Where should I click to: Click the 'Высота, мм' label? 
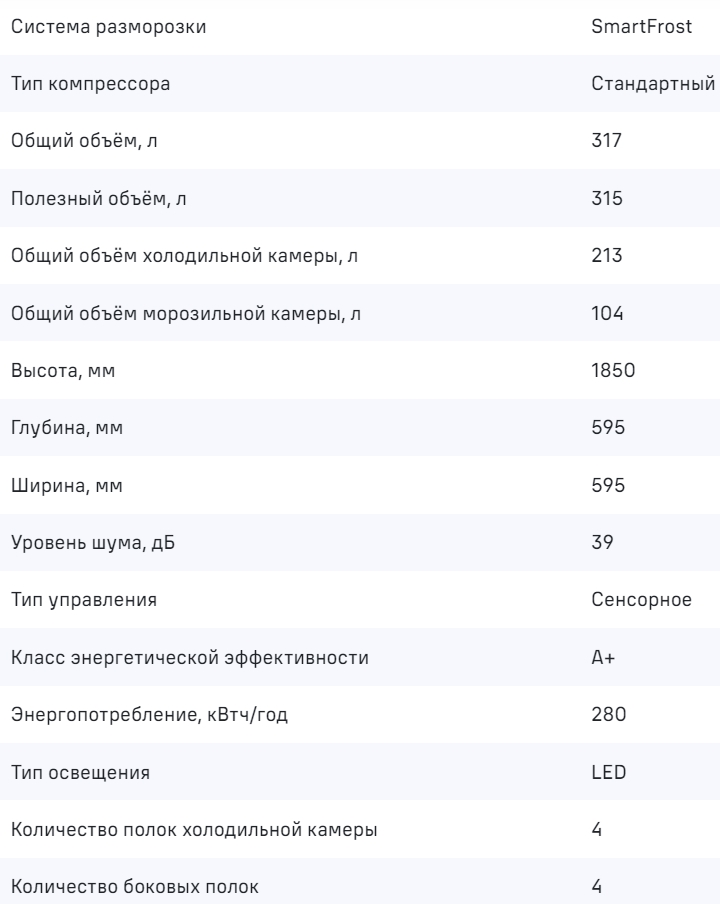point(61,371)
